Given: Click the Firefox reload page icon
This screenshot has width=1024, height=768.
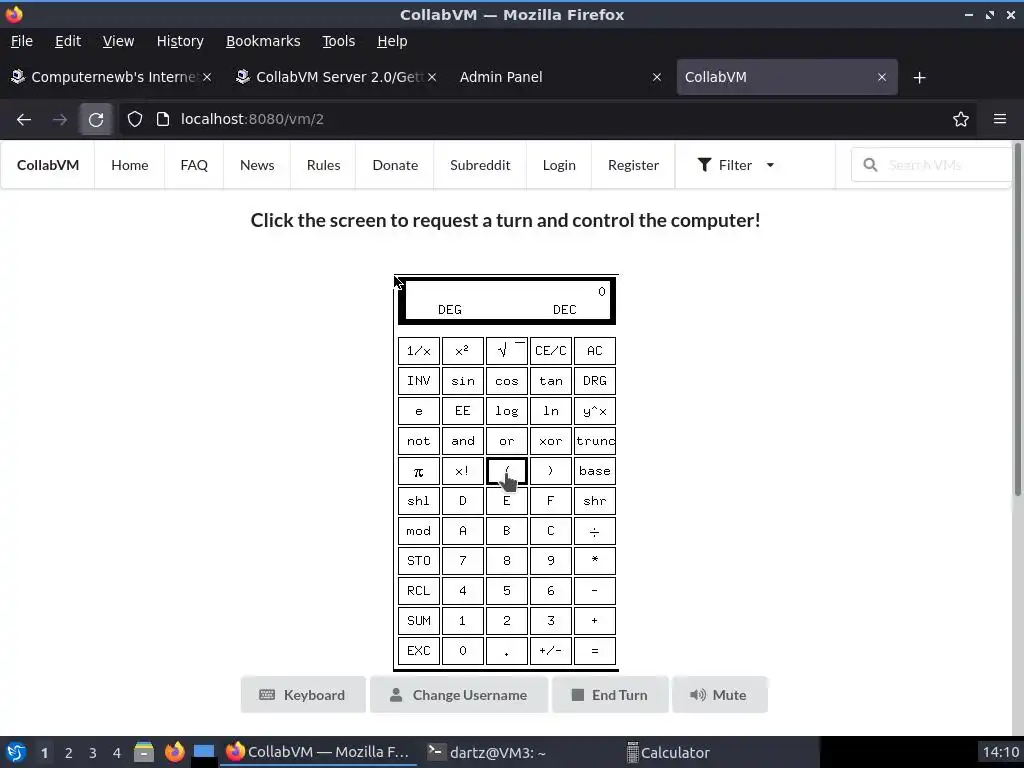Looking at the screenshot, I should tap(96, 120).
